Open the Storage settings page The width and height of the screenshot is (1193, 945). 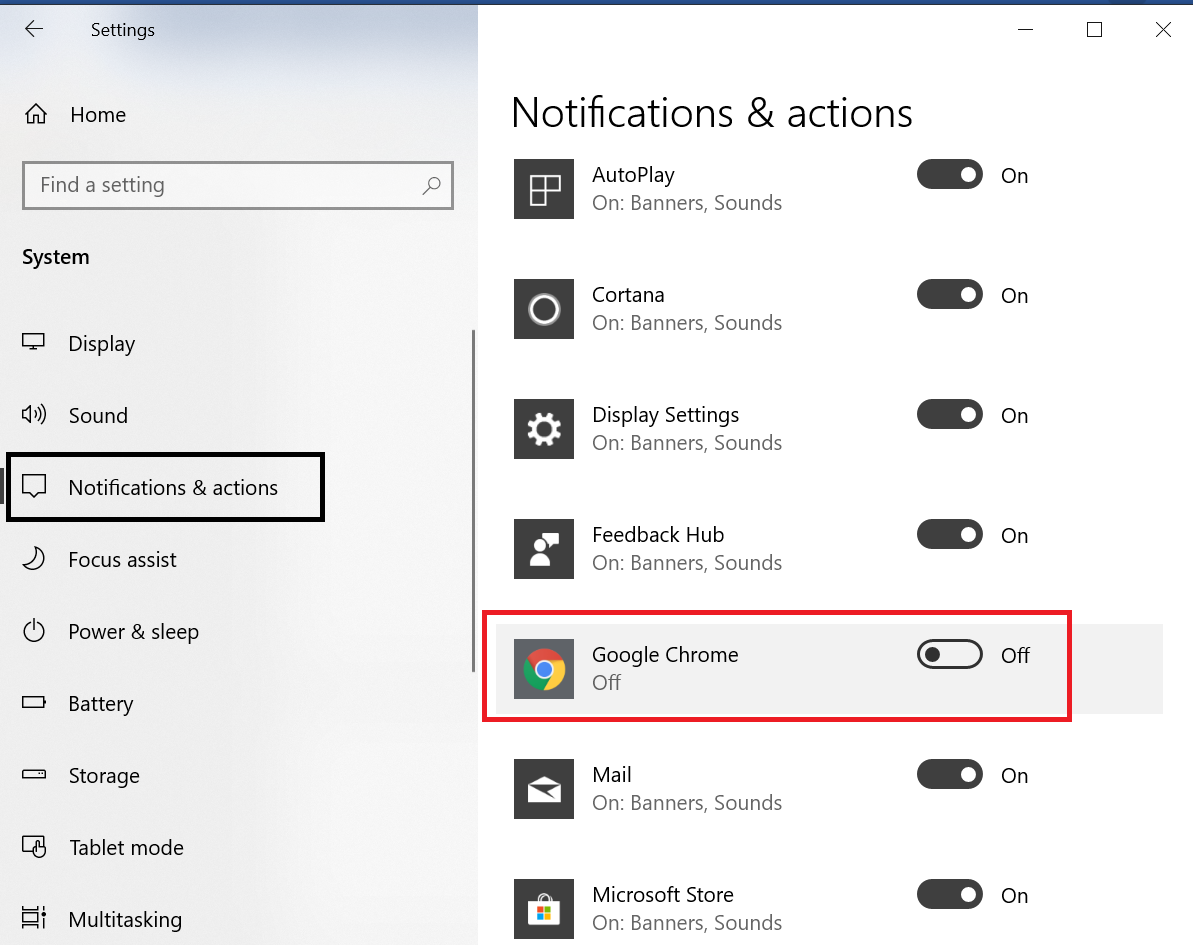[103, 776]
